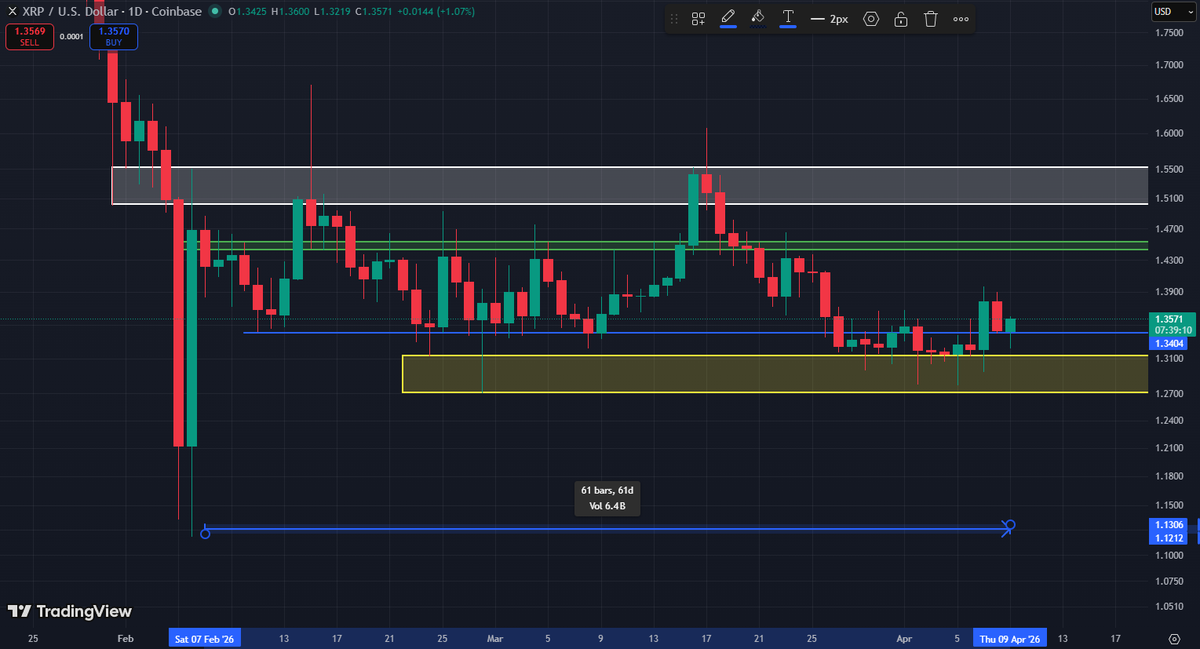Select the left endpoint of date range arrow
The height and width of the screenshot is (649, 1200).
click(205, 533)
